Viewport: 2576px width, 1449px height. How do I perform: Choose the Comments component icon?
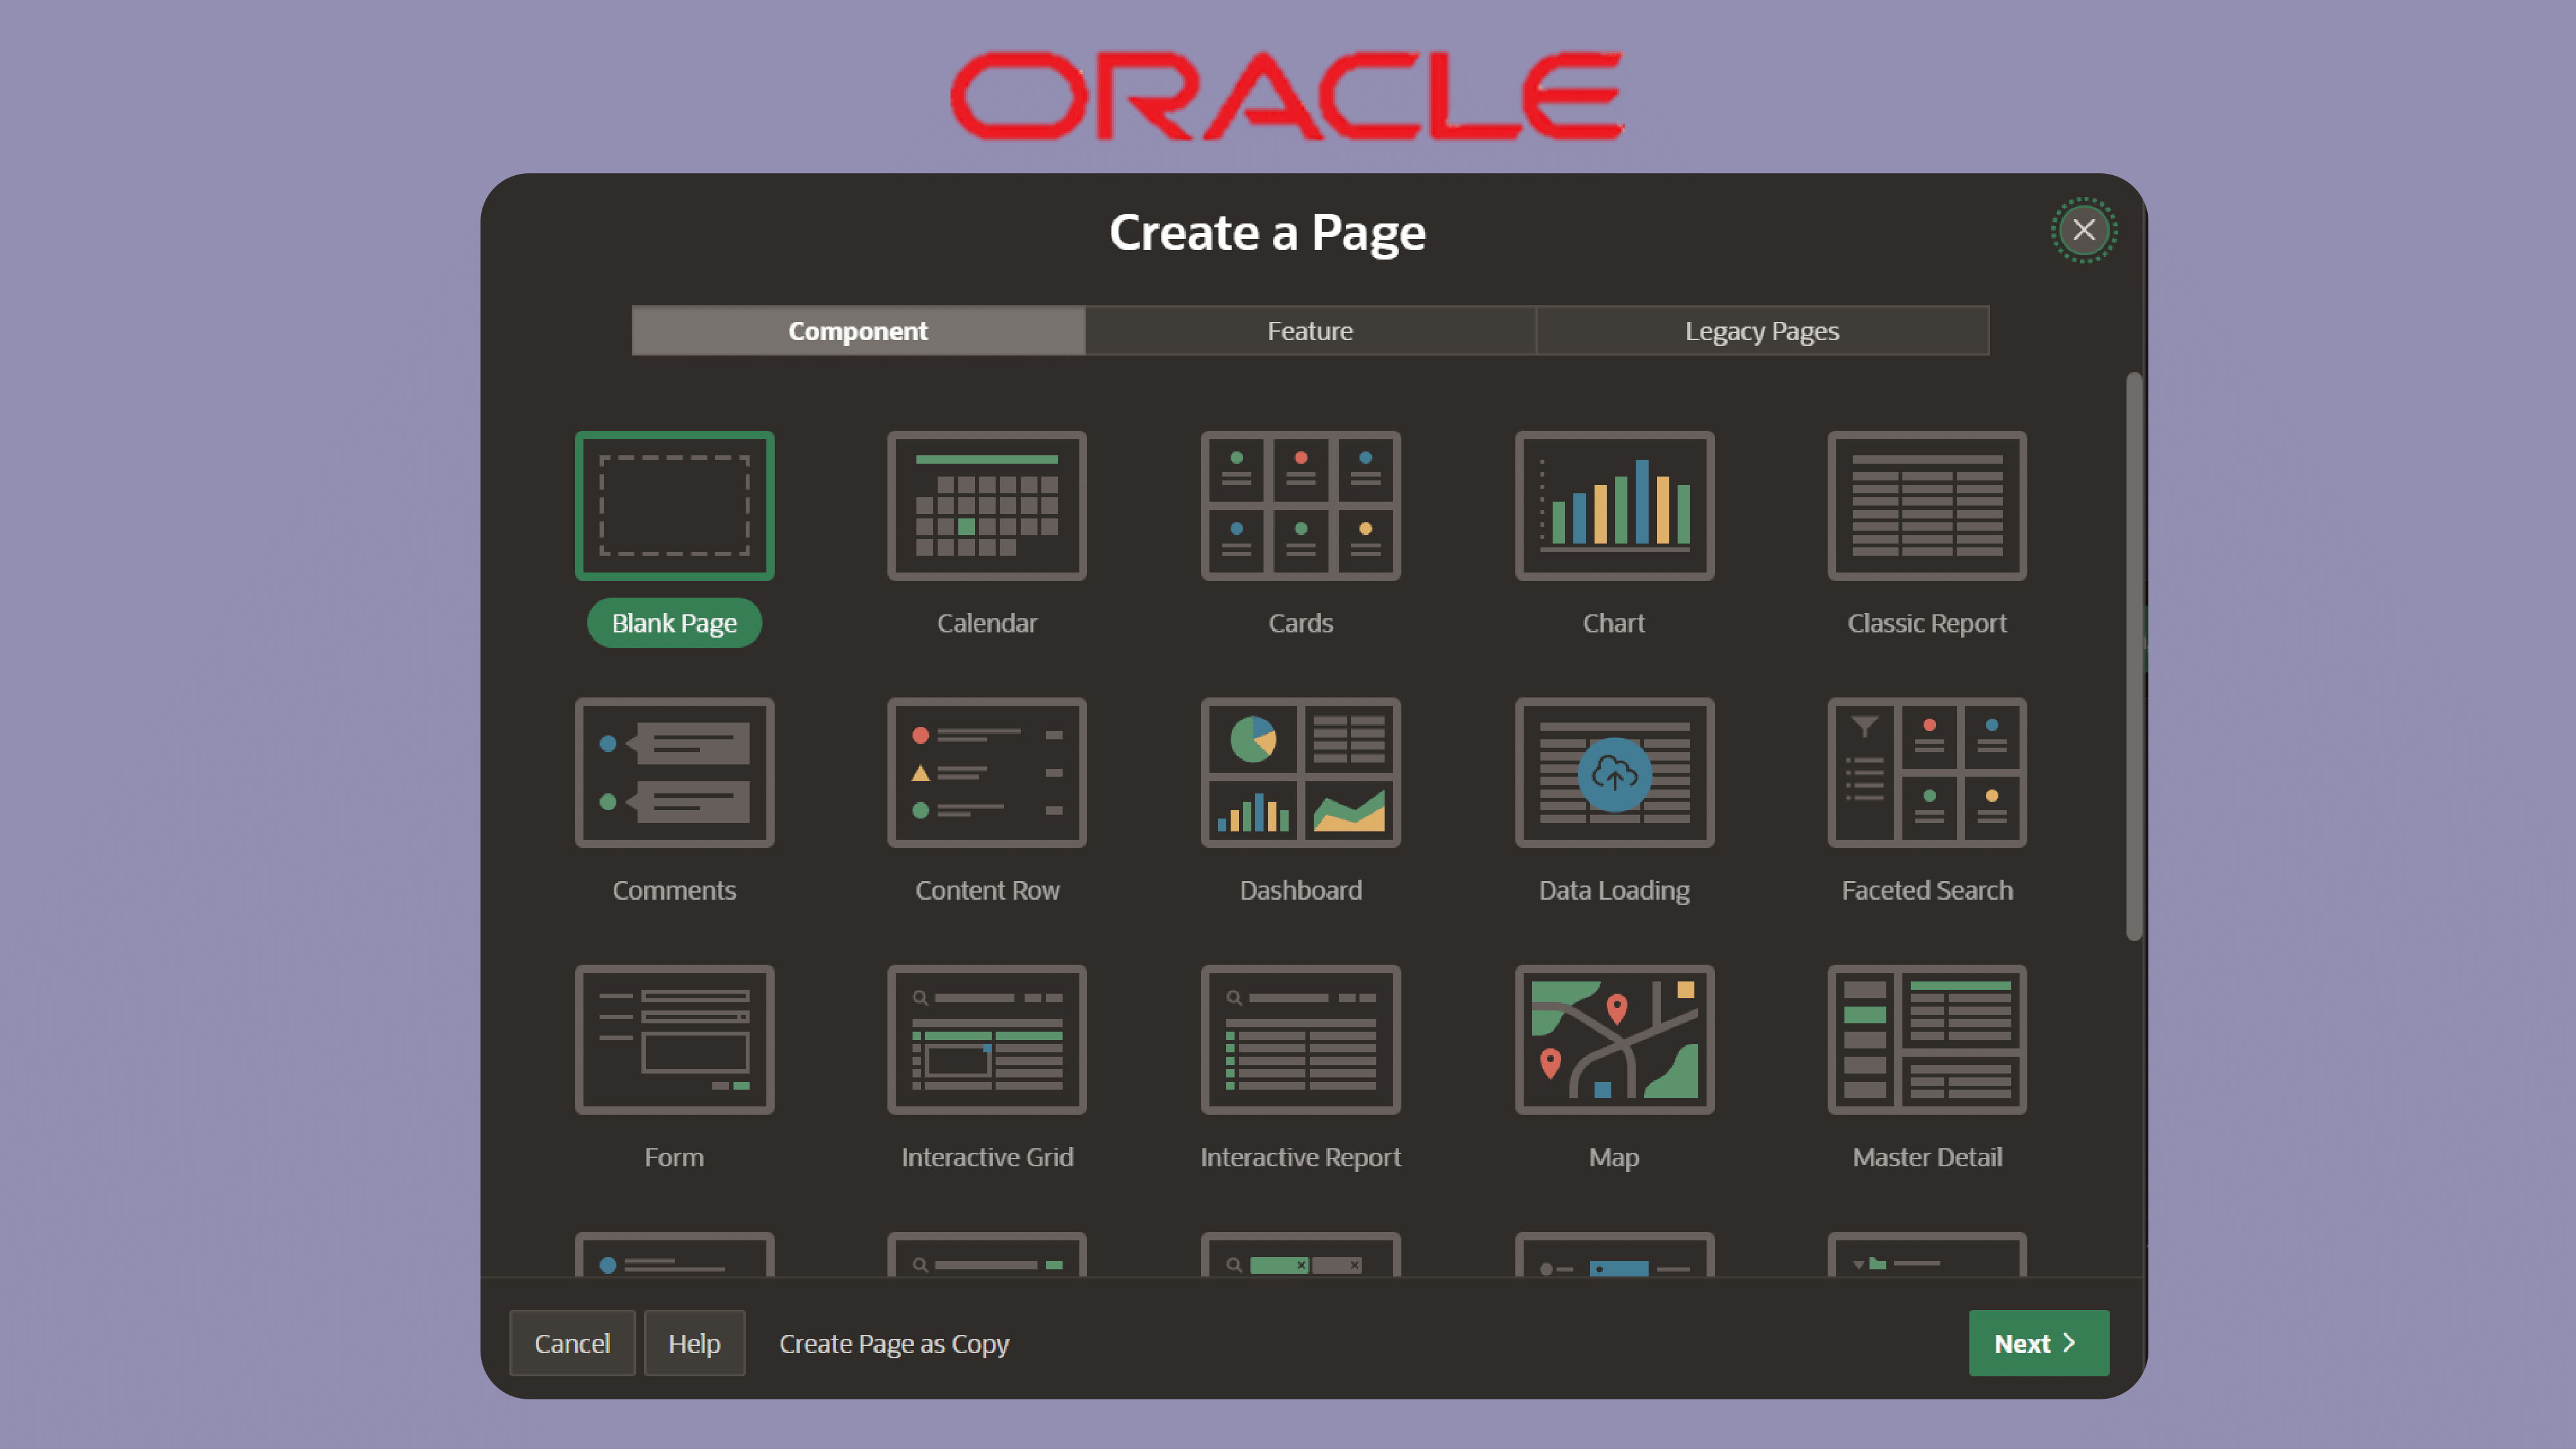674,772
